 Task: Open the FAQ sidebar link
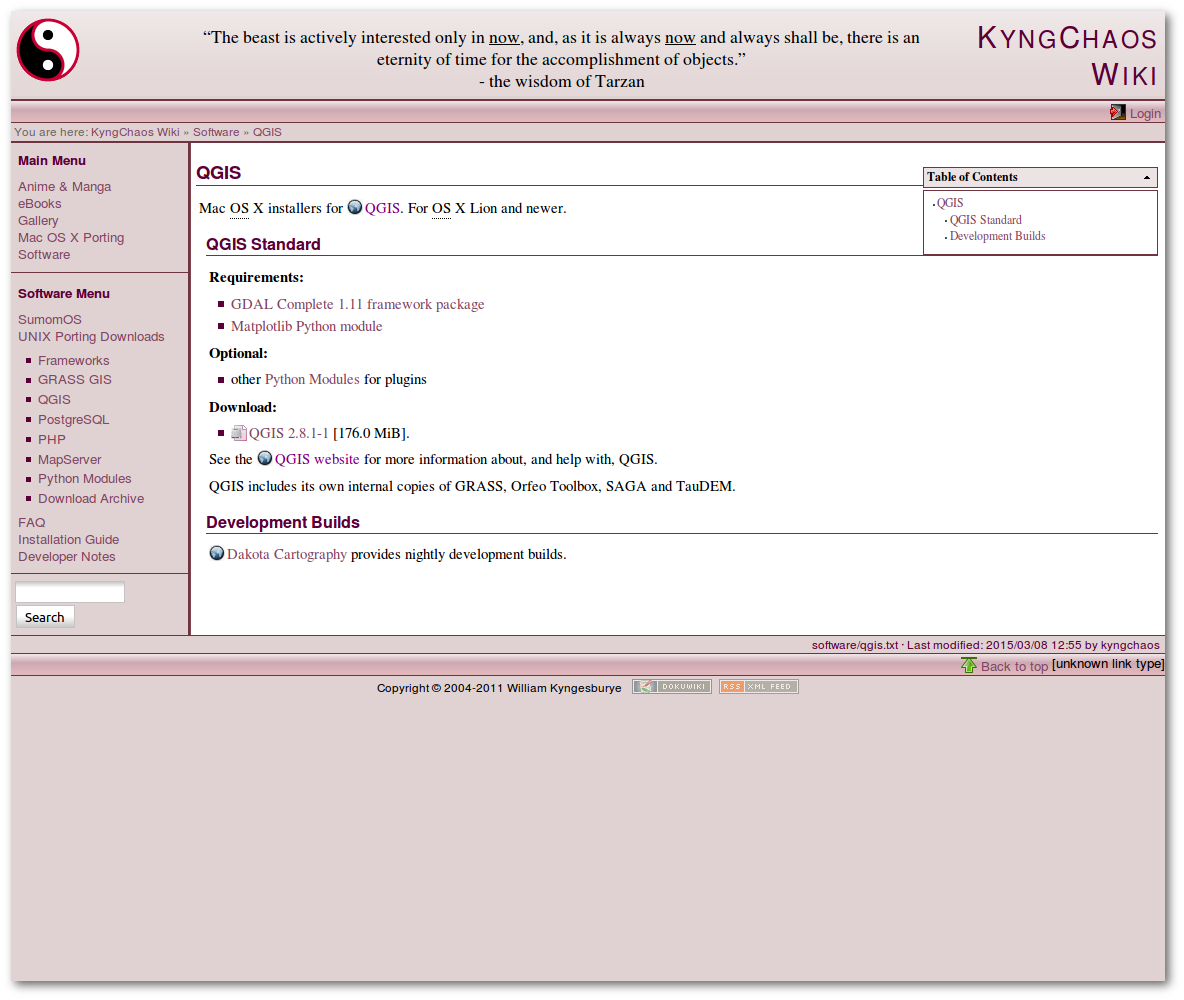point(32,523)
